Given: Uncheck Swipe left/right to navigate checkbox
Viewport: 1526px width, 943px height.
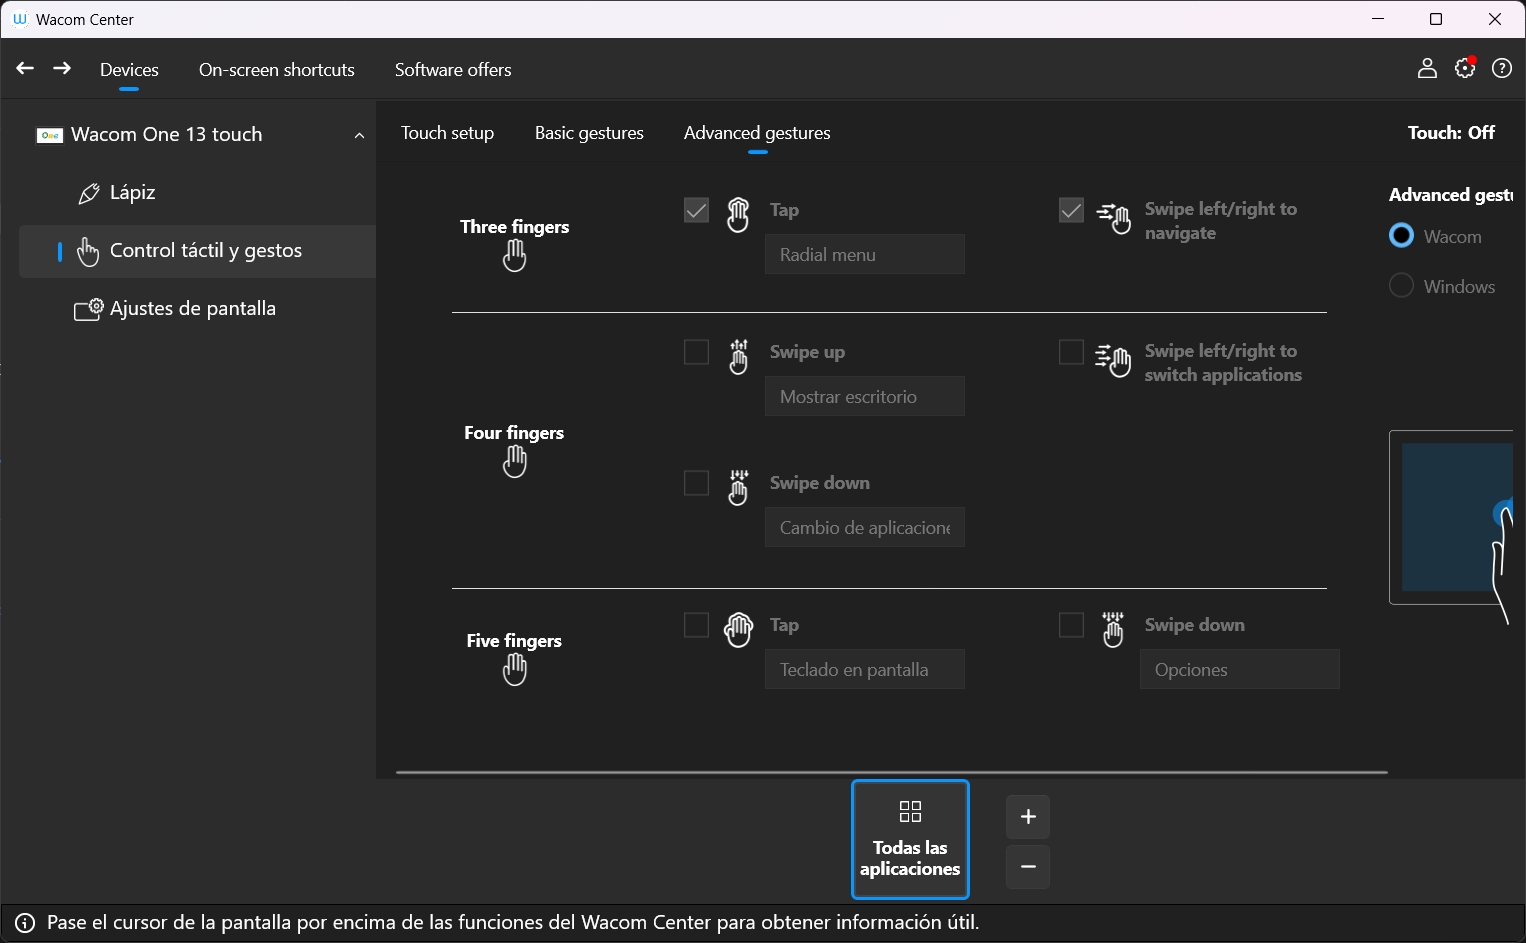Looking at the screenshot, I should pyautogui.click(x=1071, y=210).
